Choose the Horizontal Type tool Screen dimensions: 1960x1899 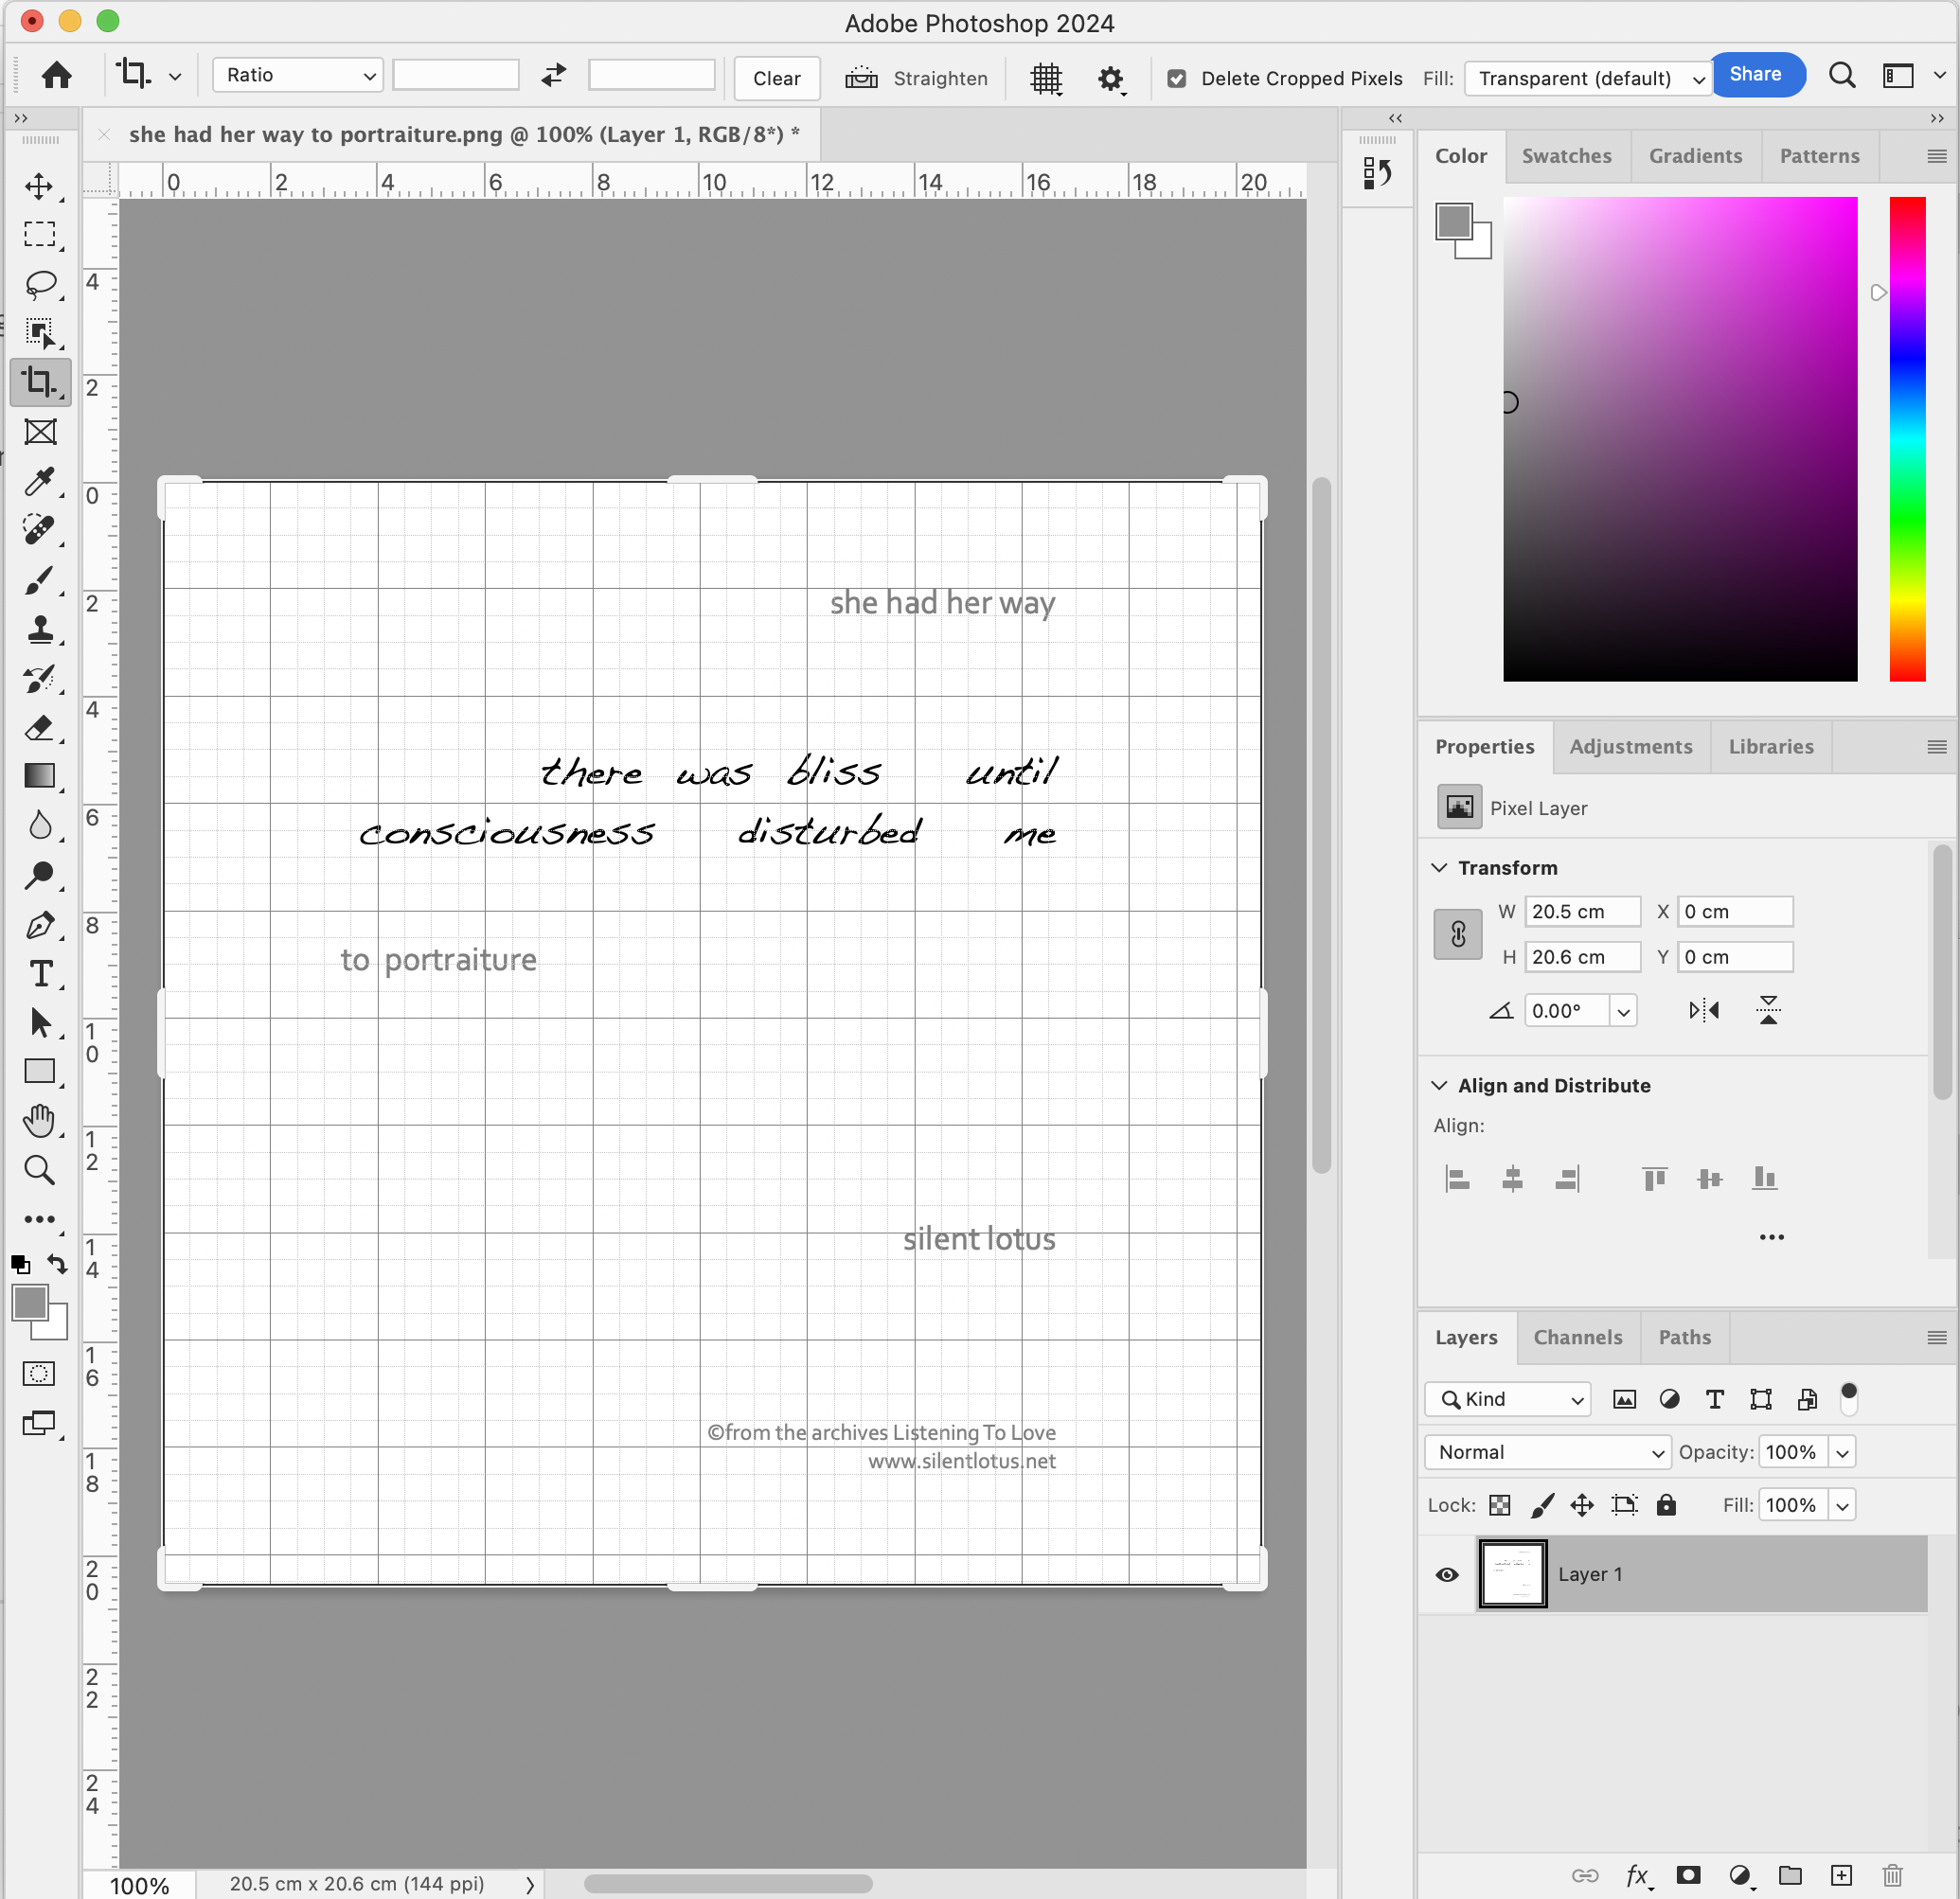tap(40, 973)
